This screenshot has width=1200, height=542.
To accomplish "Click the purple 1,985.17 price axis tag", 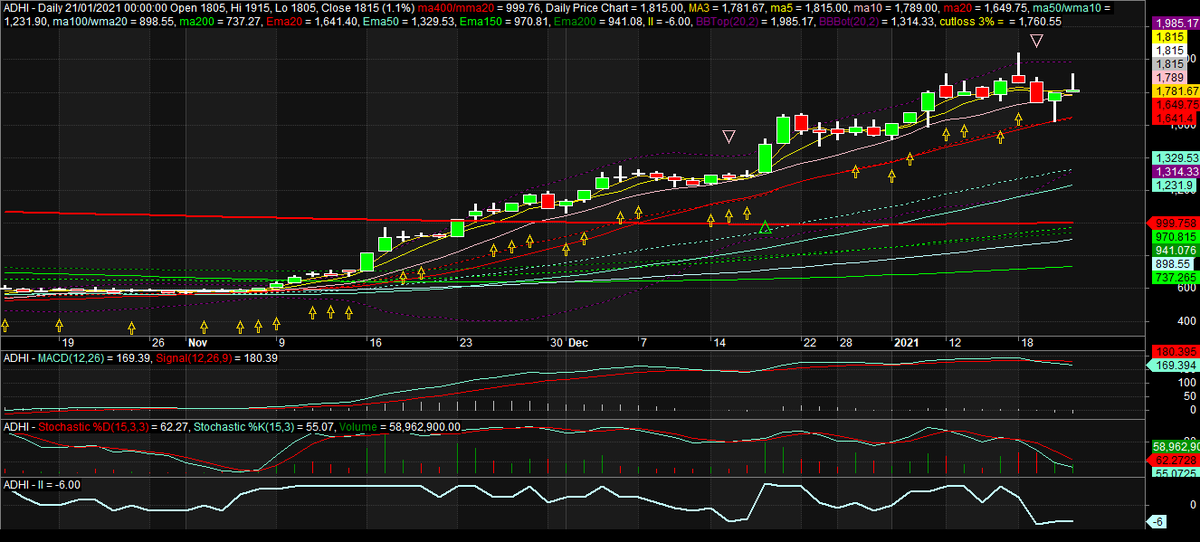I will 1176,22.
